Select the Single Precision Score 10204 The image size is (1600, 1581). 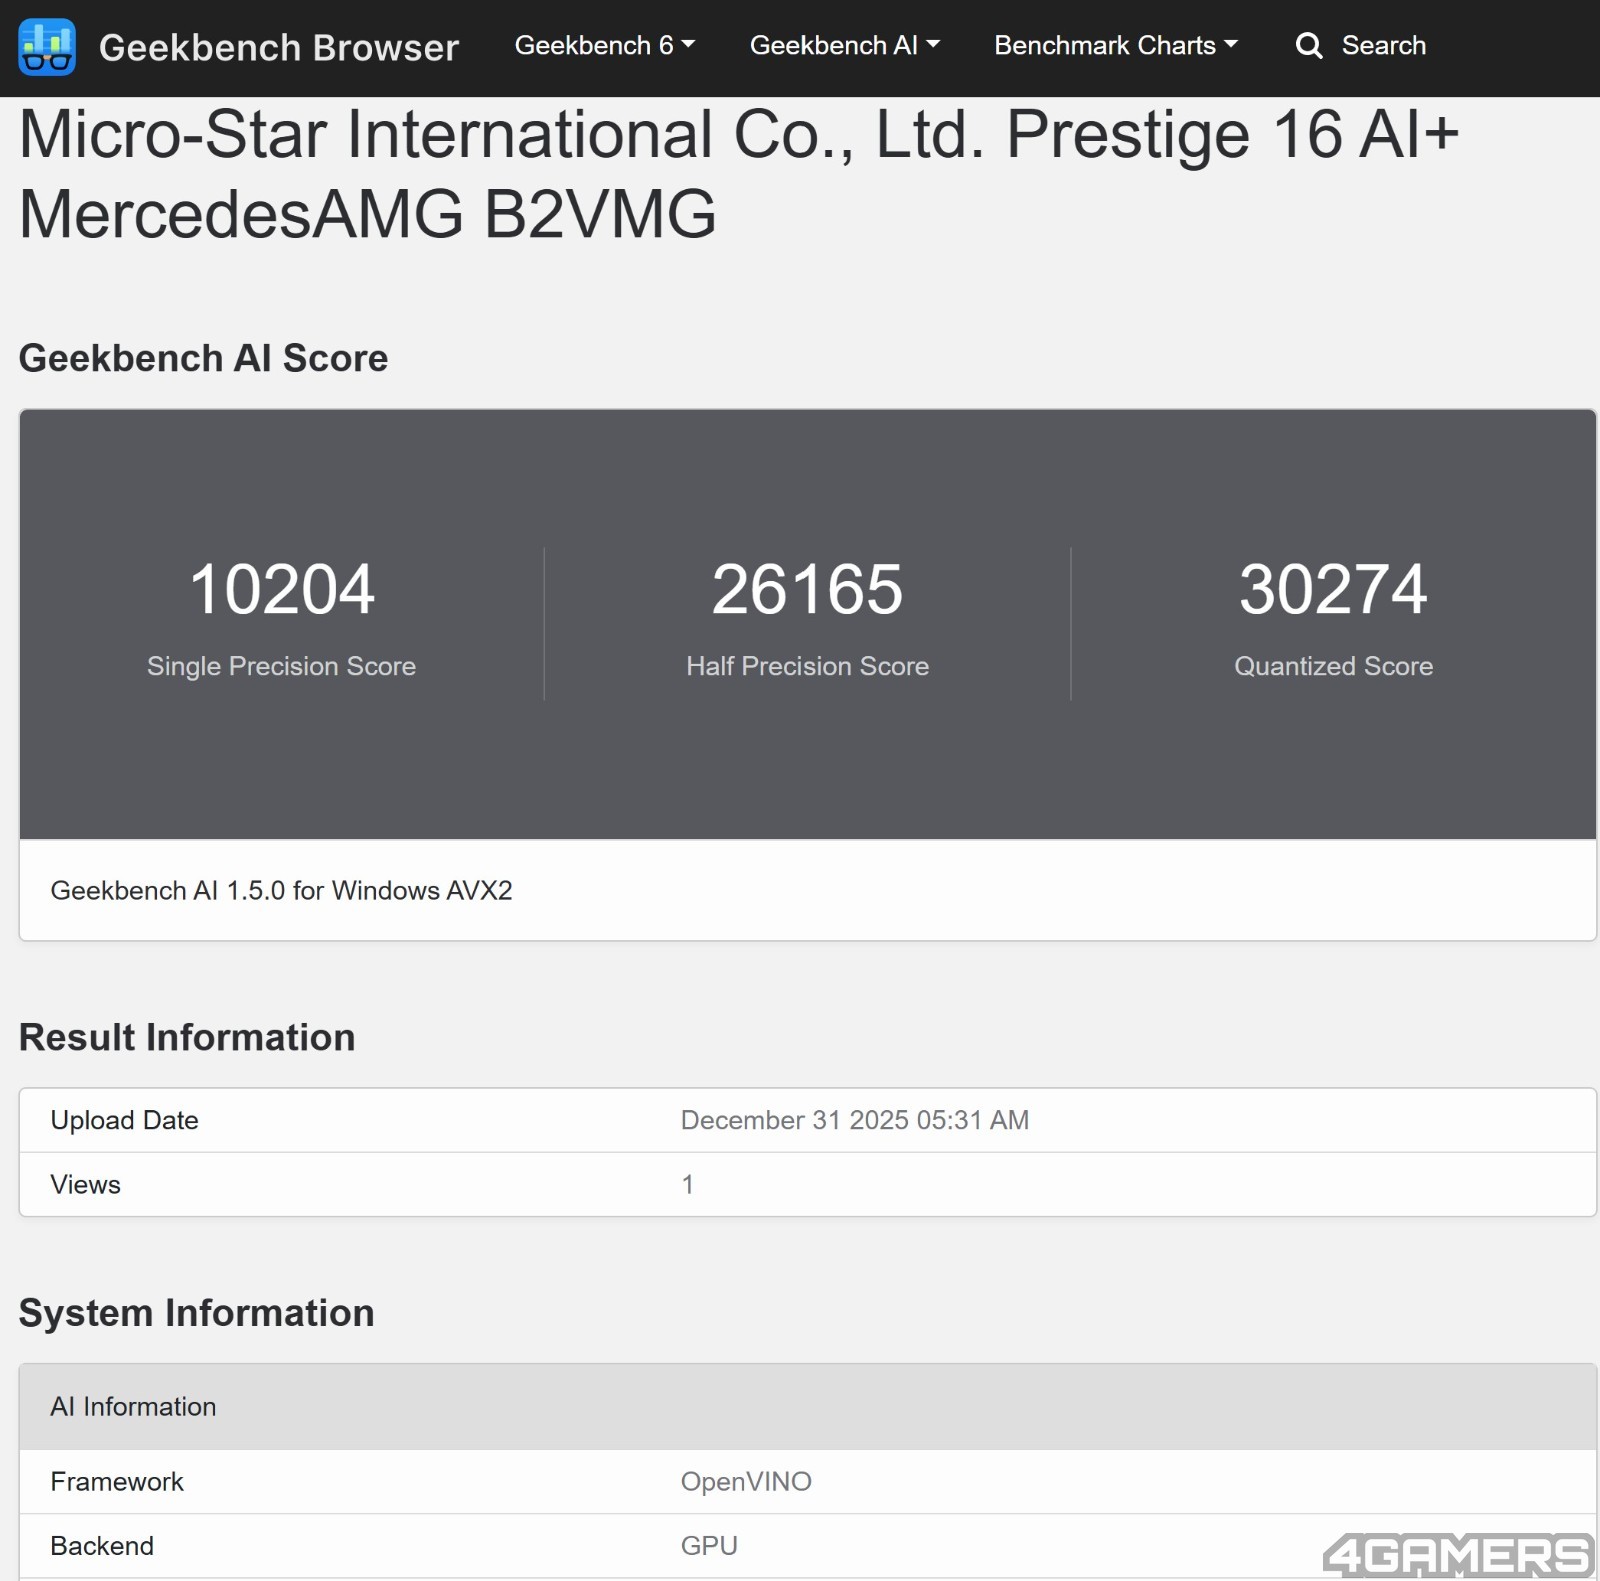pyautogui.click(x=281, y=589)
